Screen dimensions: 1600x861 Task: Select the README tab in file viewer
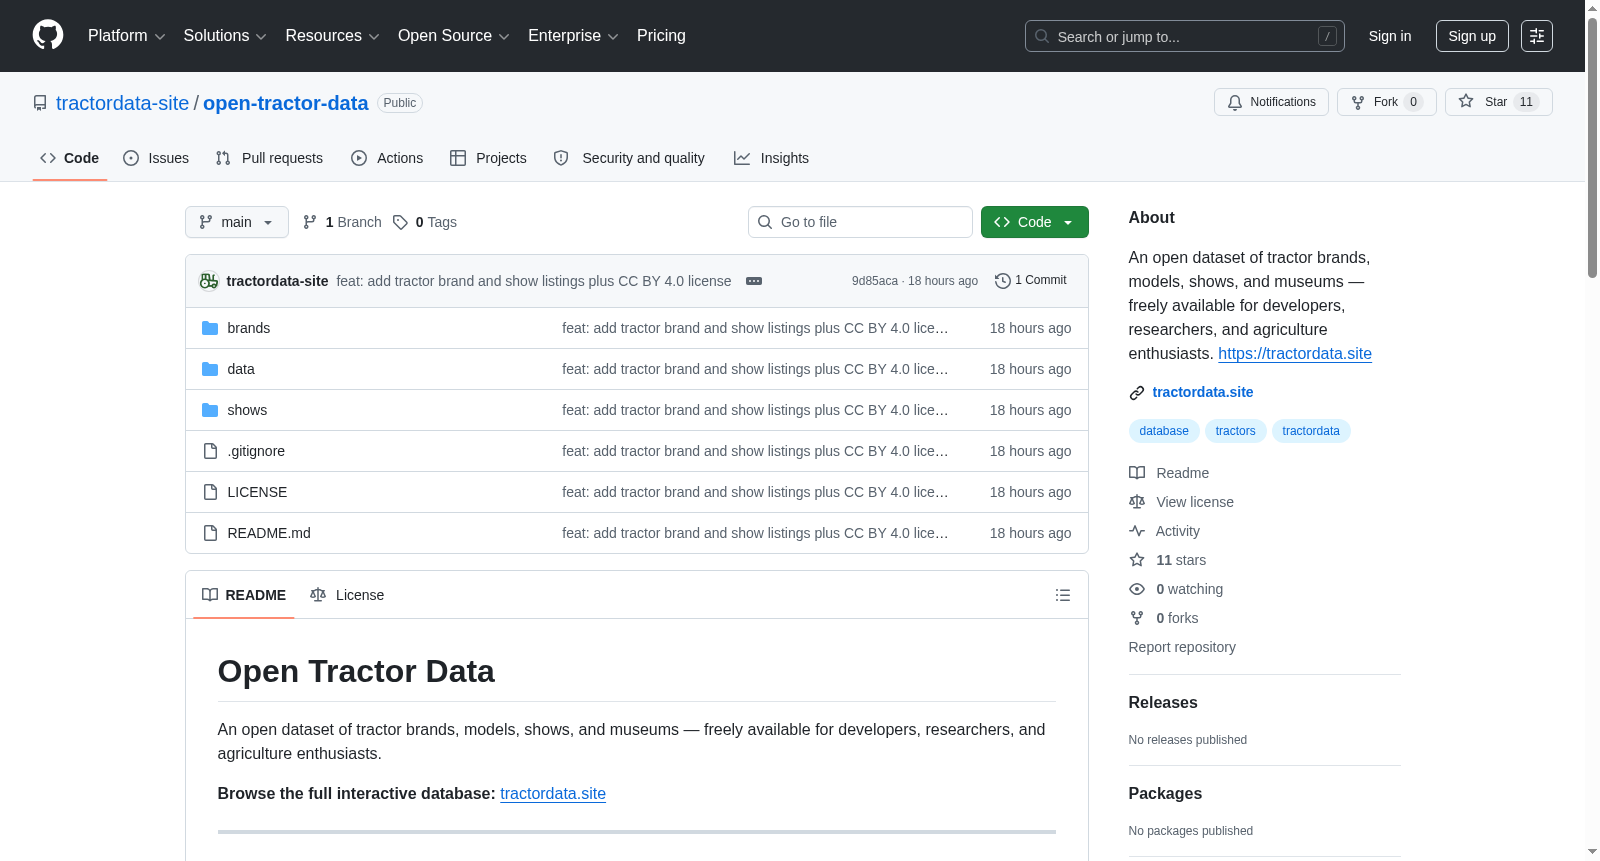(x=244, y=595)
